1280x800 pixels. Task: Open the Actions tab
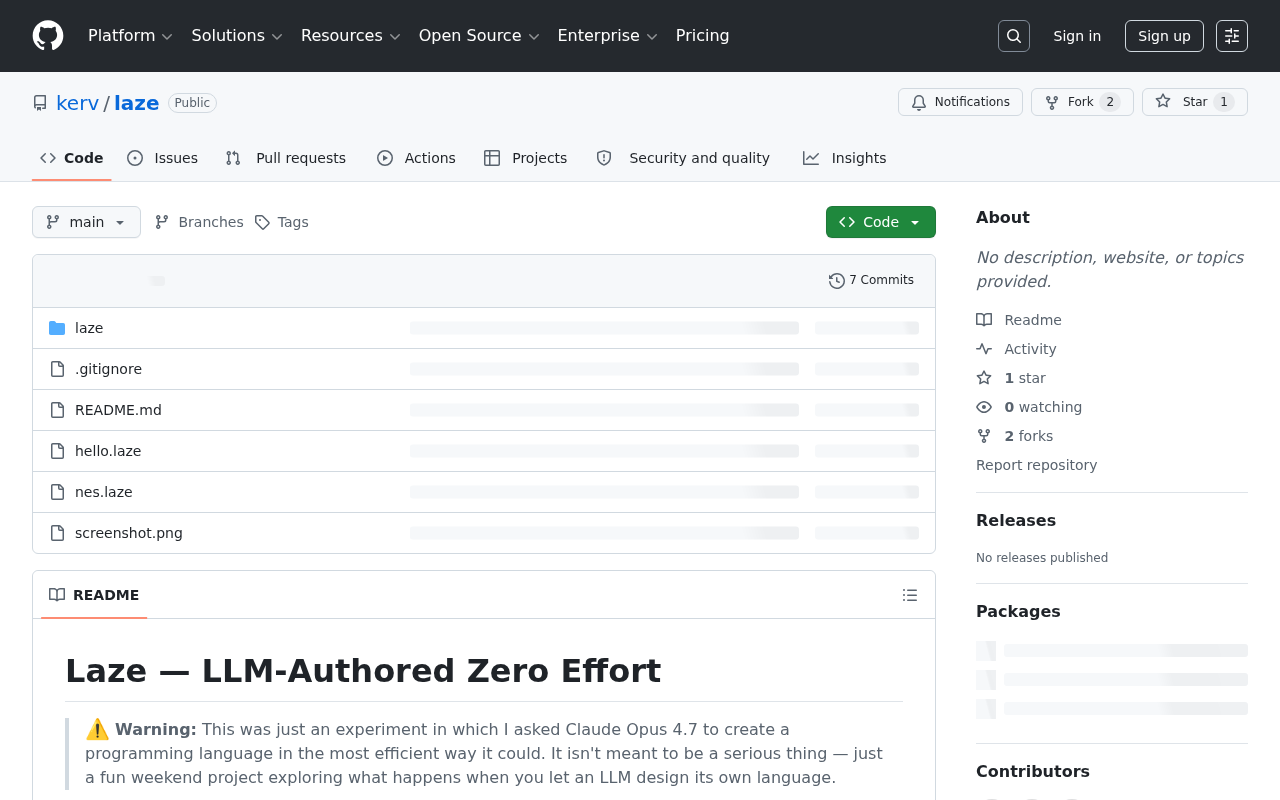click(x=416, y=158)
